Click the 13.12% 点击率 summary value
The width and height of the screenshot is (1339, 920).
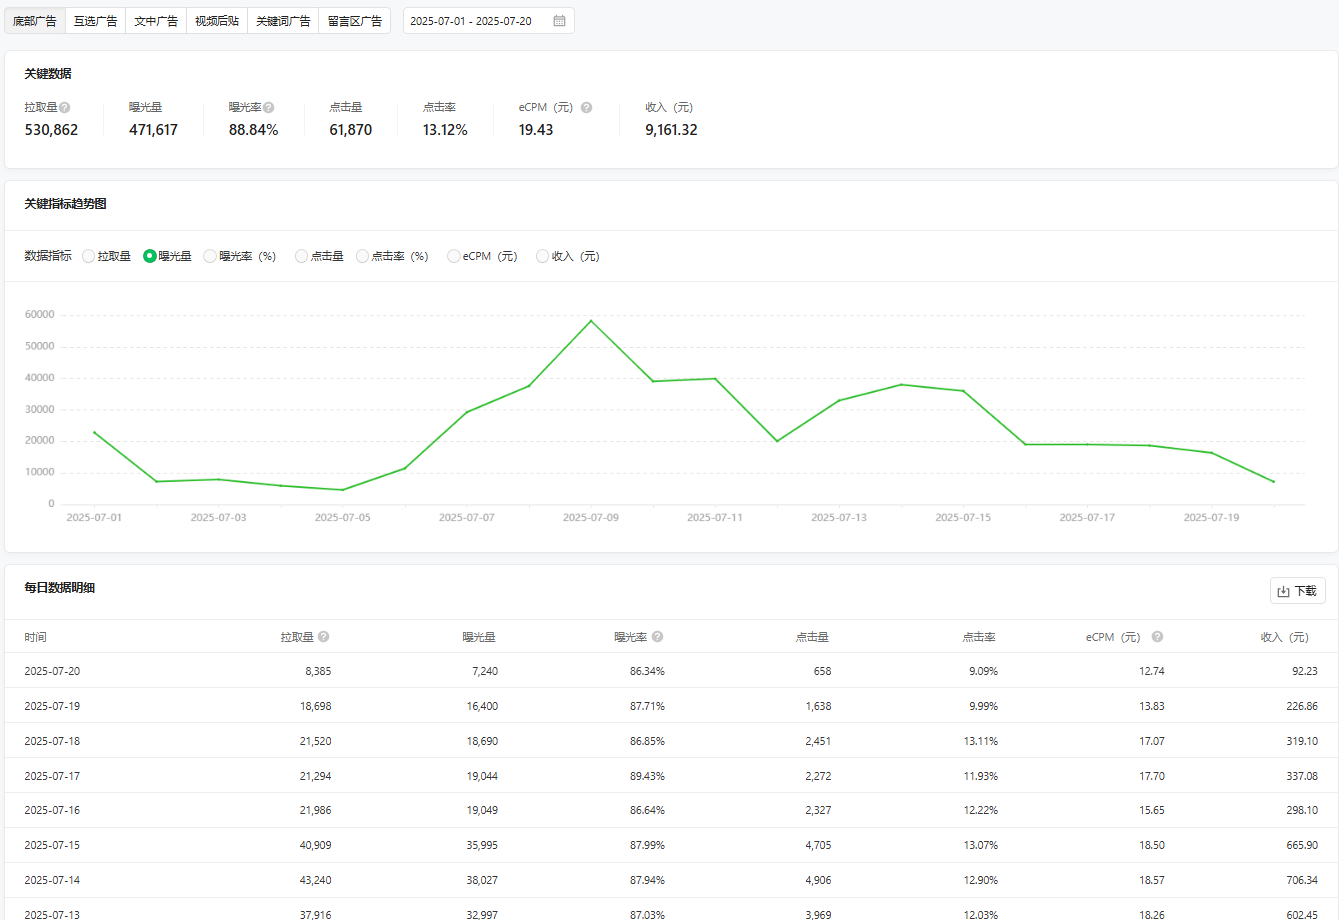[445, 130]
